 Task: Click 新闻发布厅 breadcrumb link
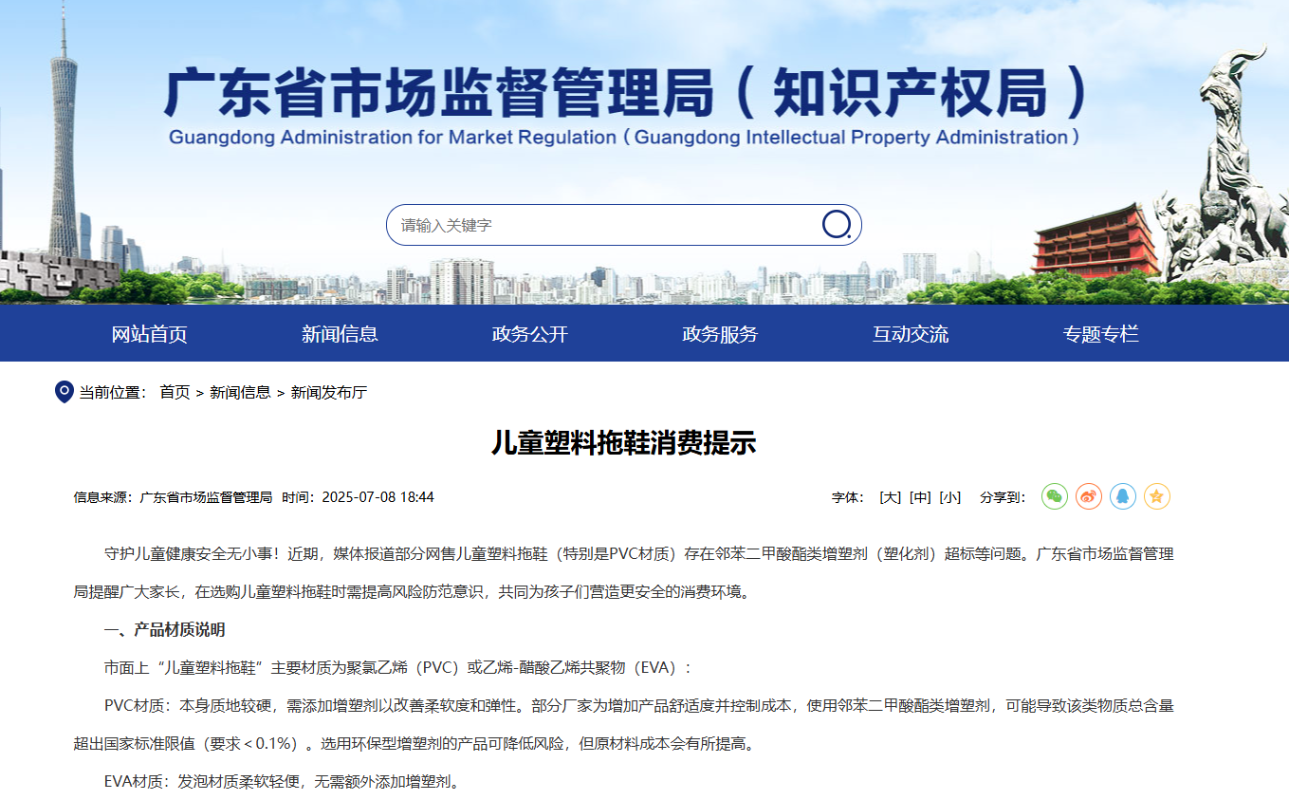click(x=329, y=392)
